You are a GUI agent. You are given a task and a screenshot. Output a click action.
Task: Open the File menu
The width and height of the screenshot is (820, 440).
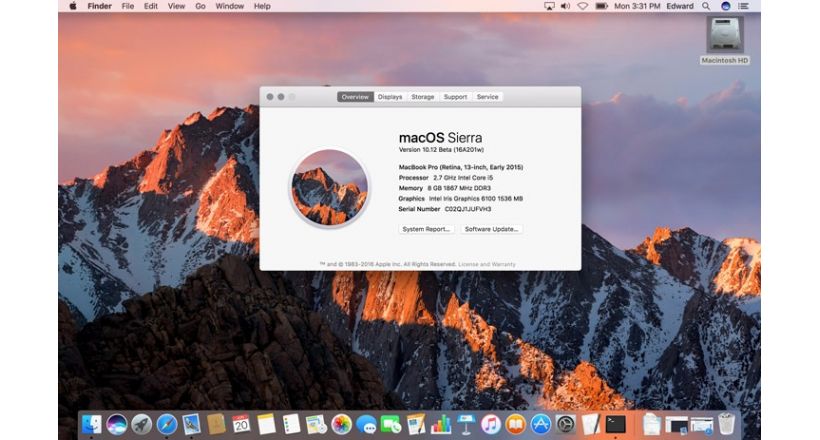click(128, 6)
